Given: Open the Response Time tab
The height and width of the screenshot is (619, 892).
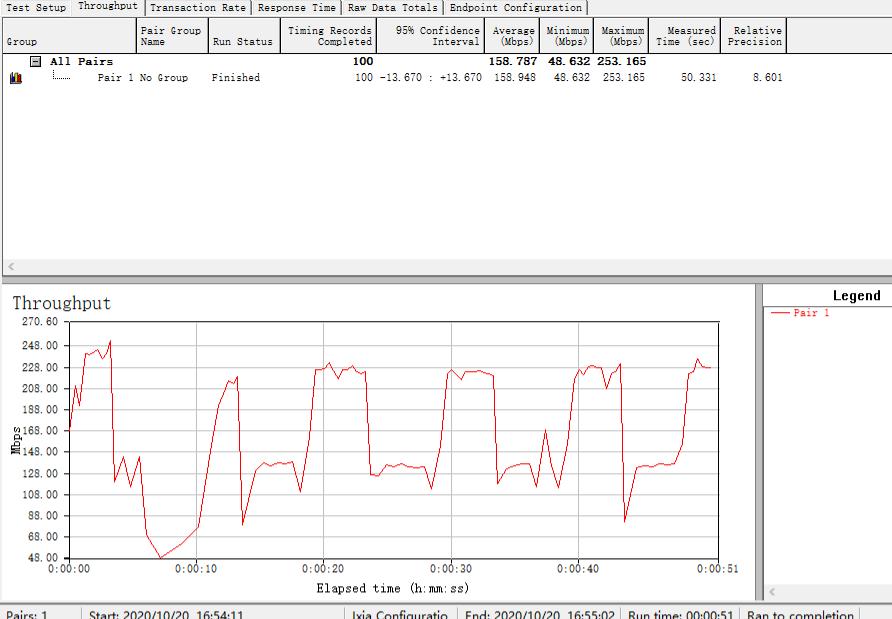Looking at the screenshot, I should [296, 7].
